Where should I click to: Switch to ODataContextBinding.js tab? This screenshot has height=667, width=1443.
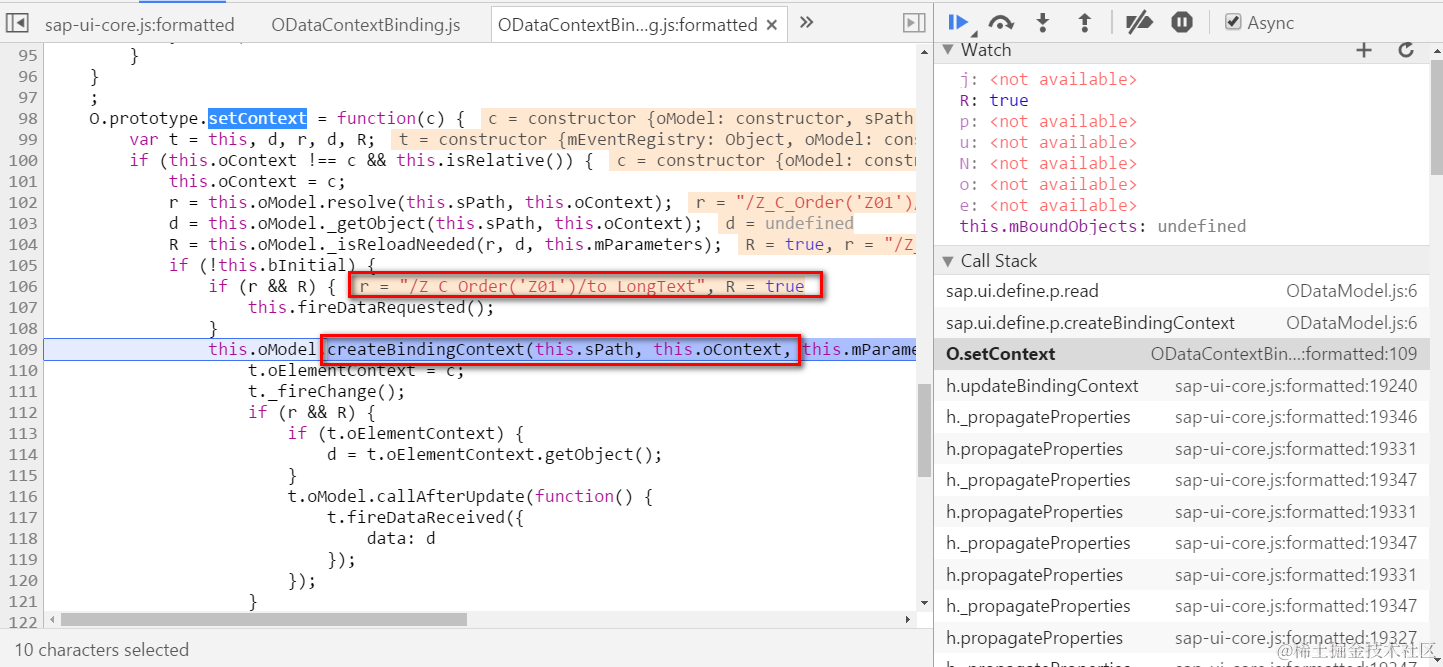[x=366, y=25]
